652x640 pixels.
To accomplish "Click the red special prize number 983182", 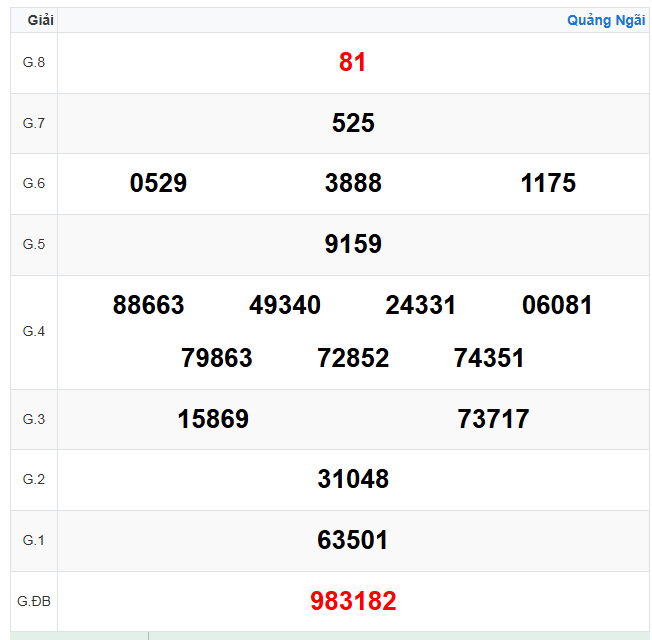I will click(x=353, y=601).
